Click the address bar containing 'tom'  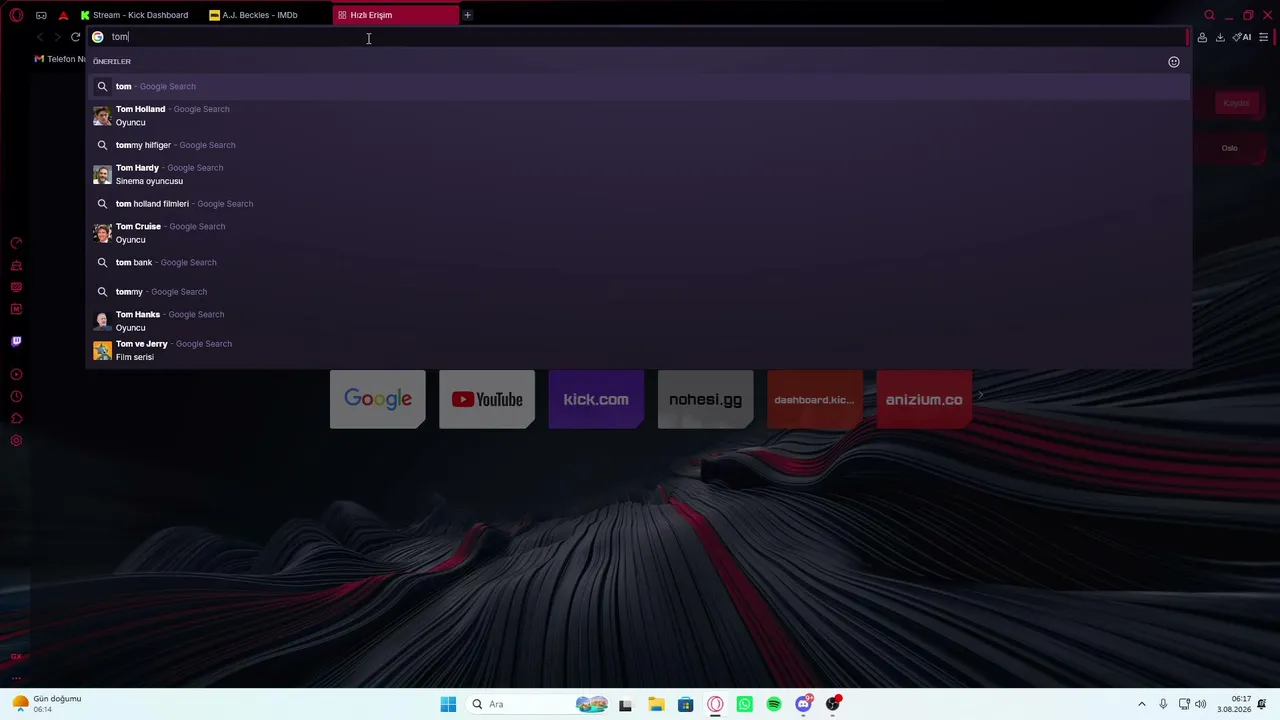click(636, 37)
